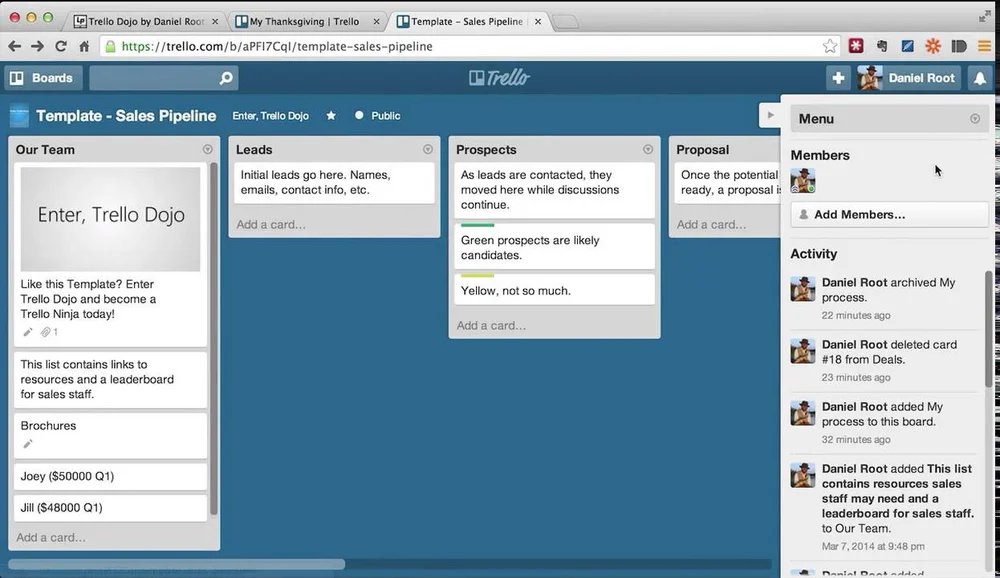Viewport: 1000px width, 578px height.
Task: Click Add a card in Prospects list
Action: point(491,325)
